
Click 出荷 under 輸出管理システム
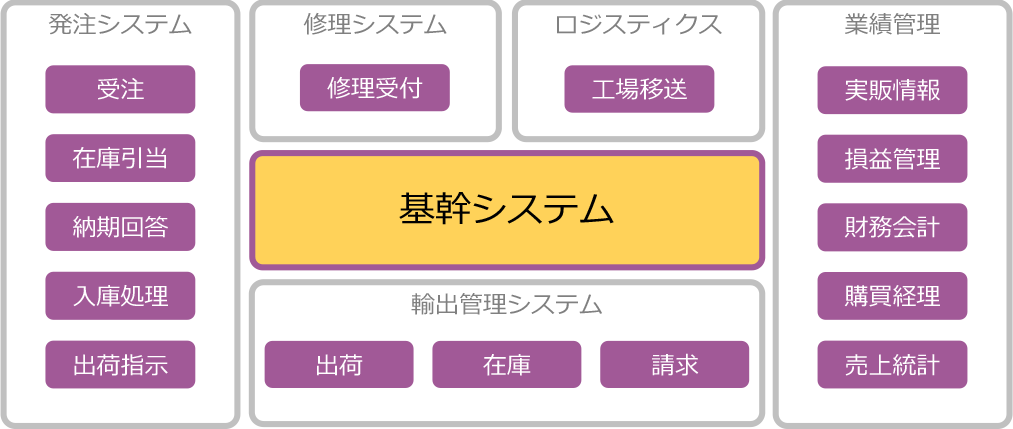[338, 364]
